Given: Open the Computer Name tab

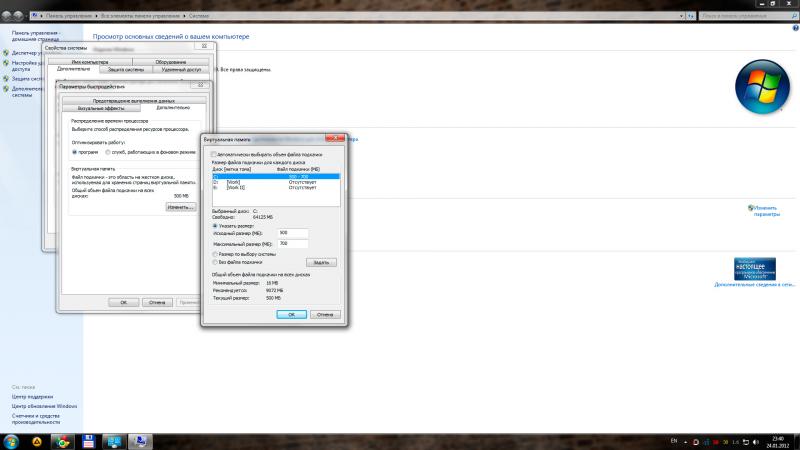Looking at the screenshot, I should pyautogui.click(x=90, y=62).
